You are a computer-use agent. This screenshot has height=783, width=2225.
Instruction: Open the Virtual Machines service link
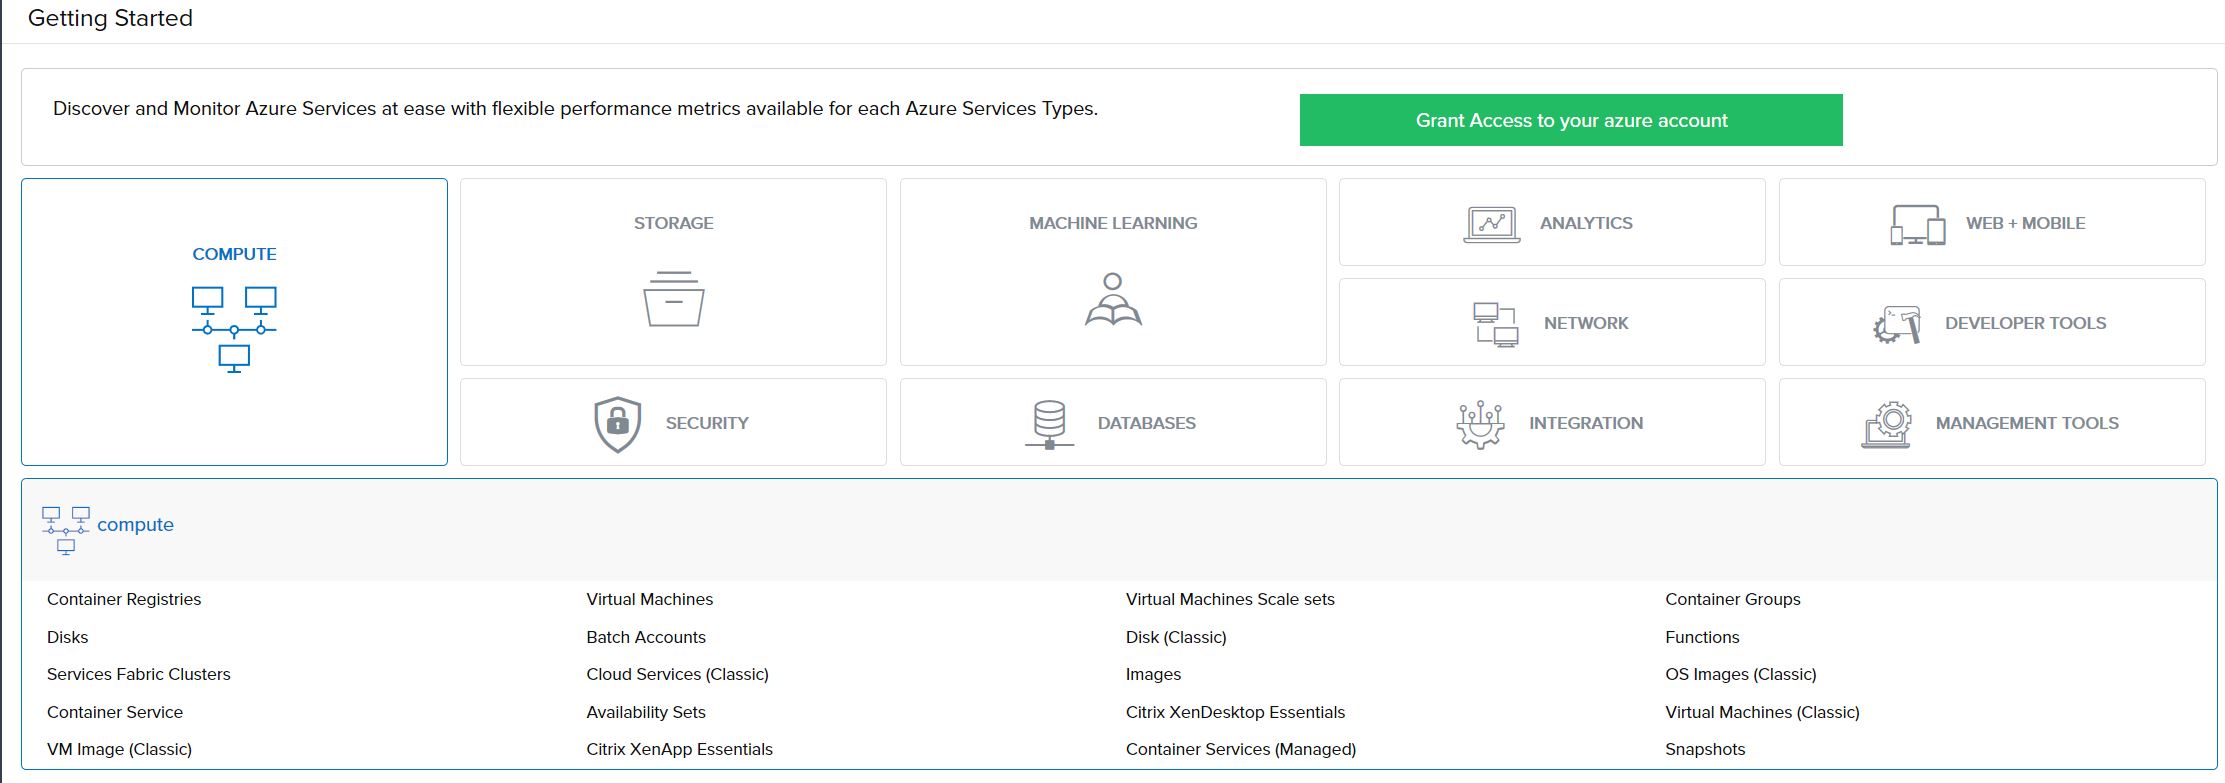click(649, 599)
